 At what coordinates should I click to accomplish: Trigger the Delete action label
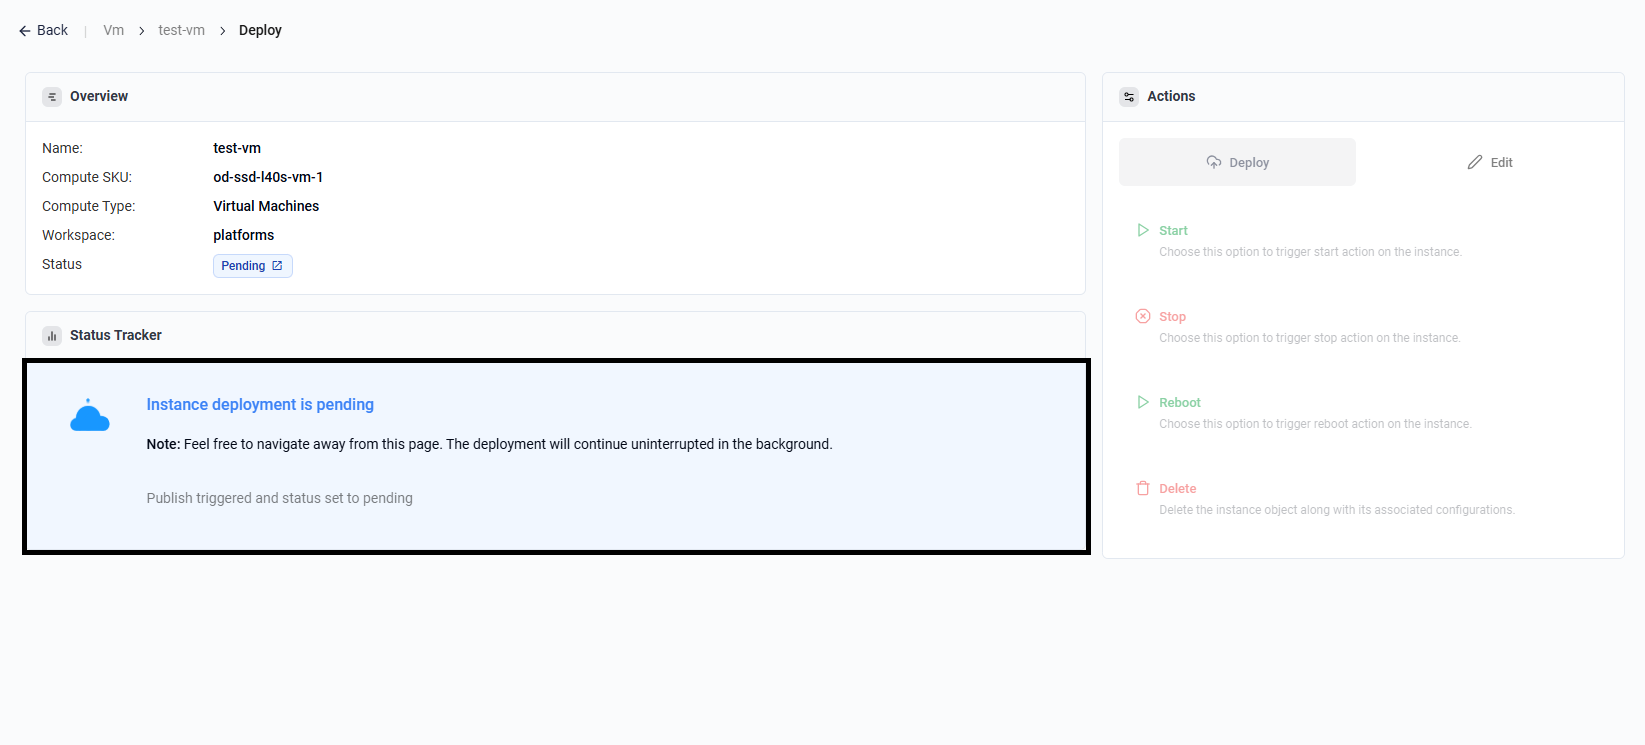coord(1178,488)
